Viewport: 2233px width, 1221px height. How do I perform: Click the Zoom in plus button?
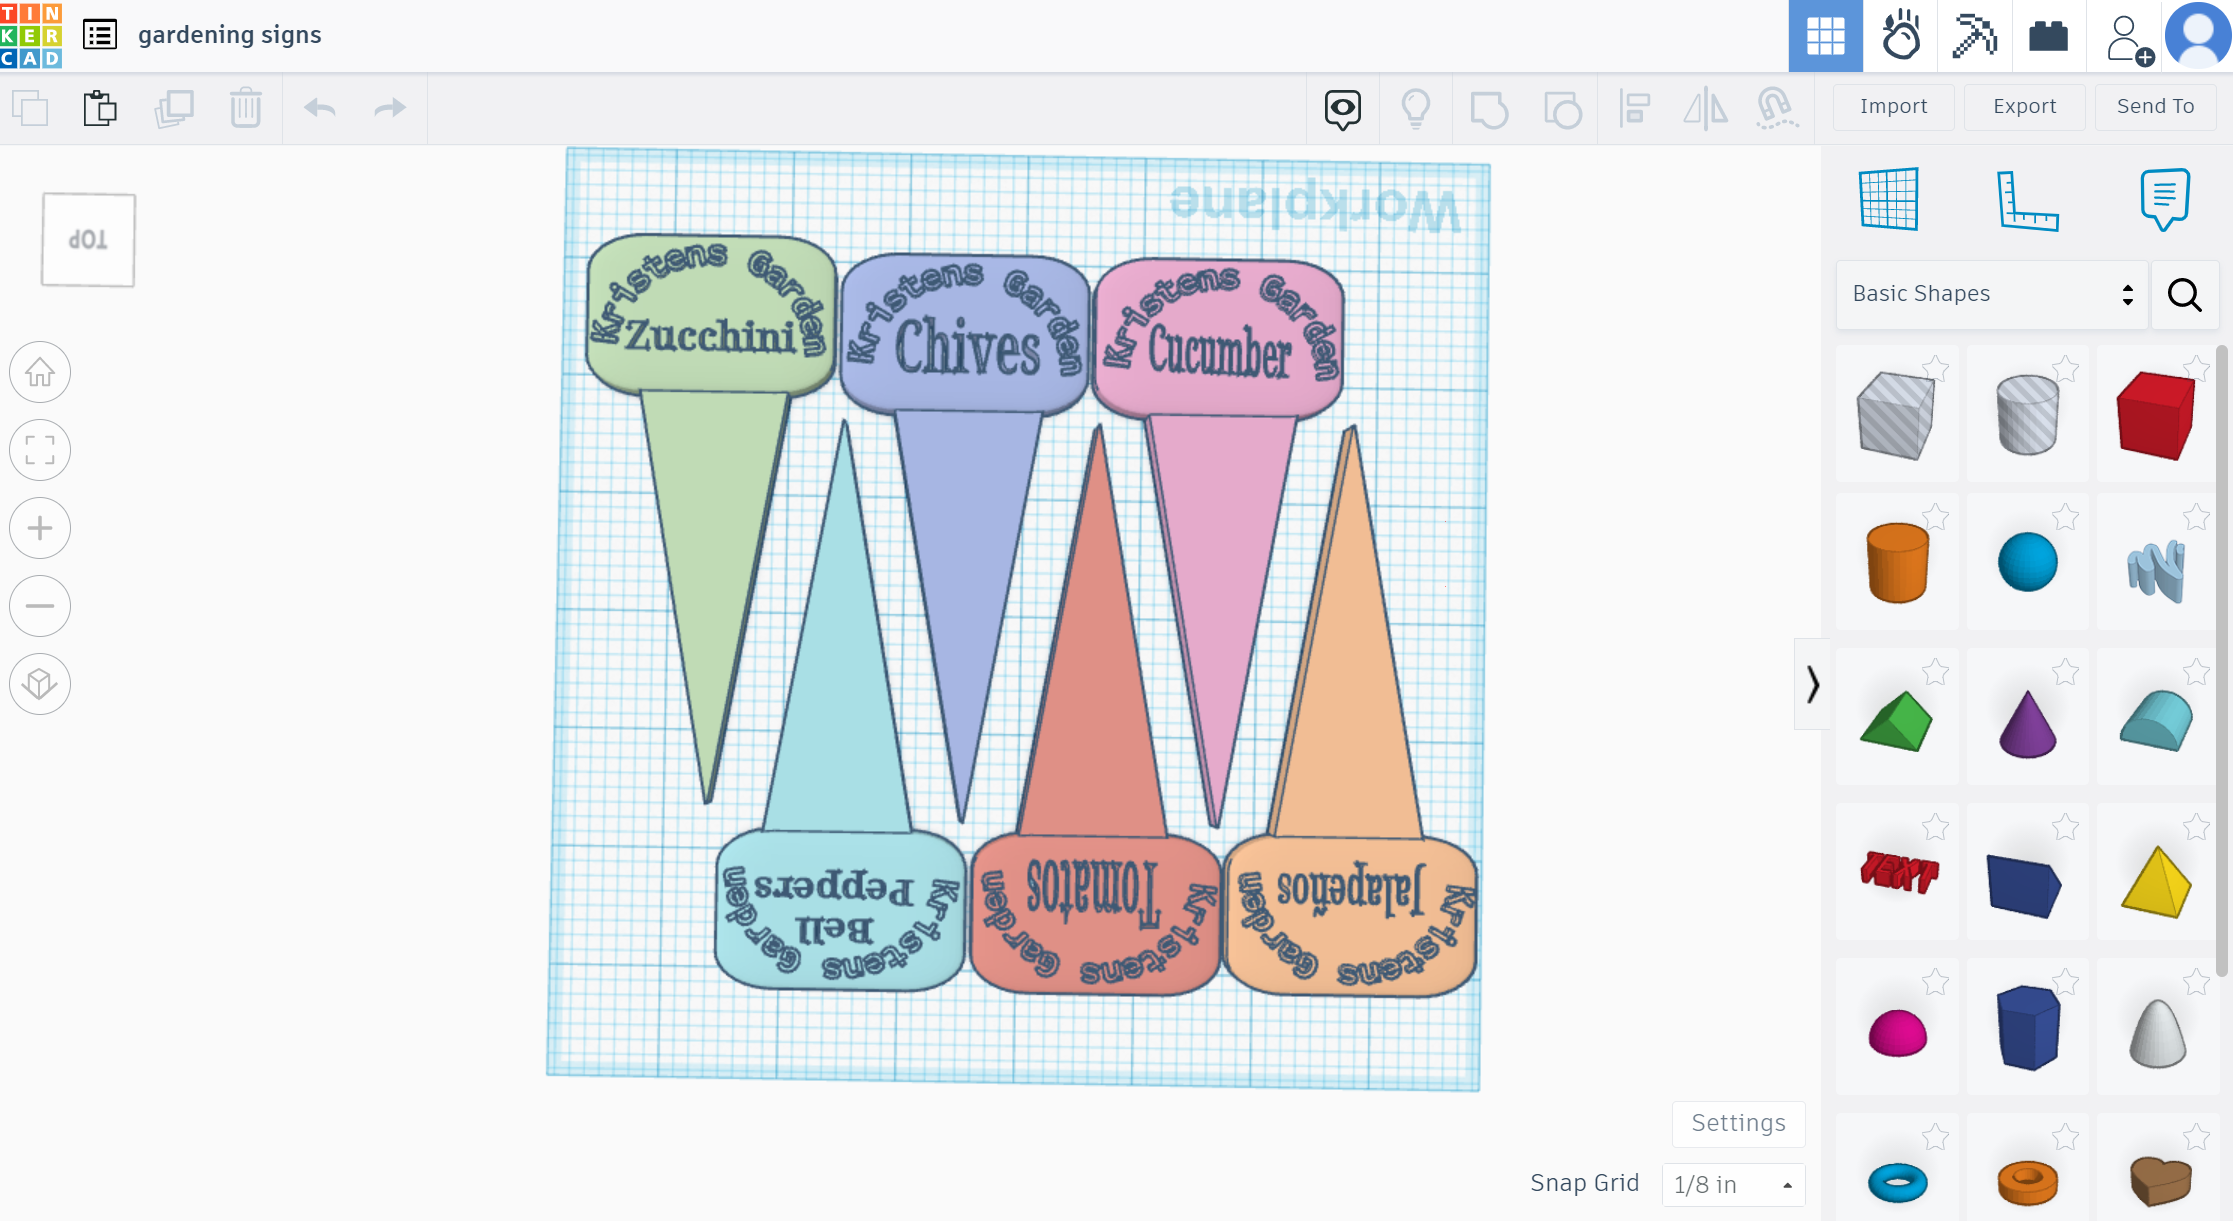pos(40,528)
